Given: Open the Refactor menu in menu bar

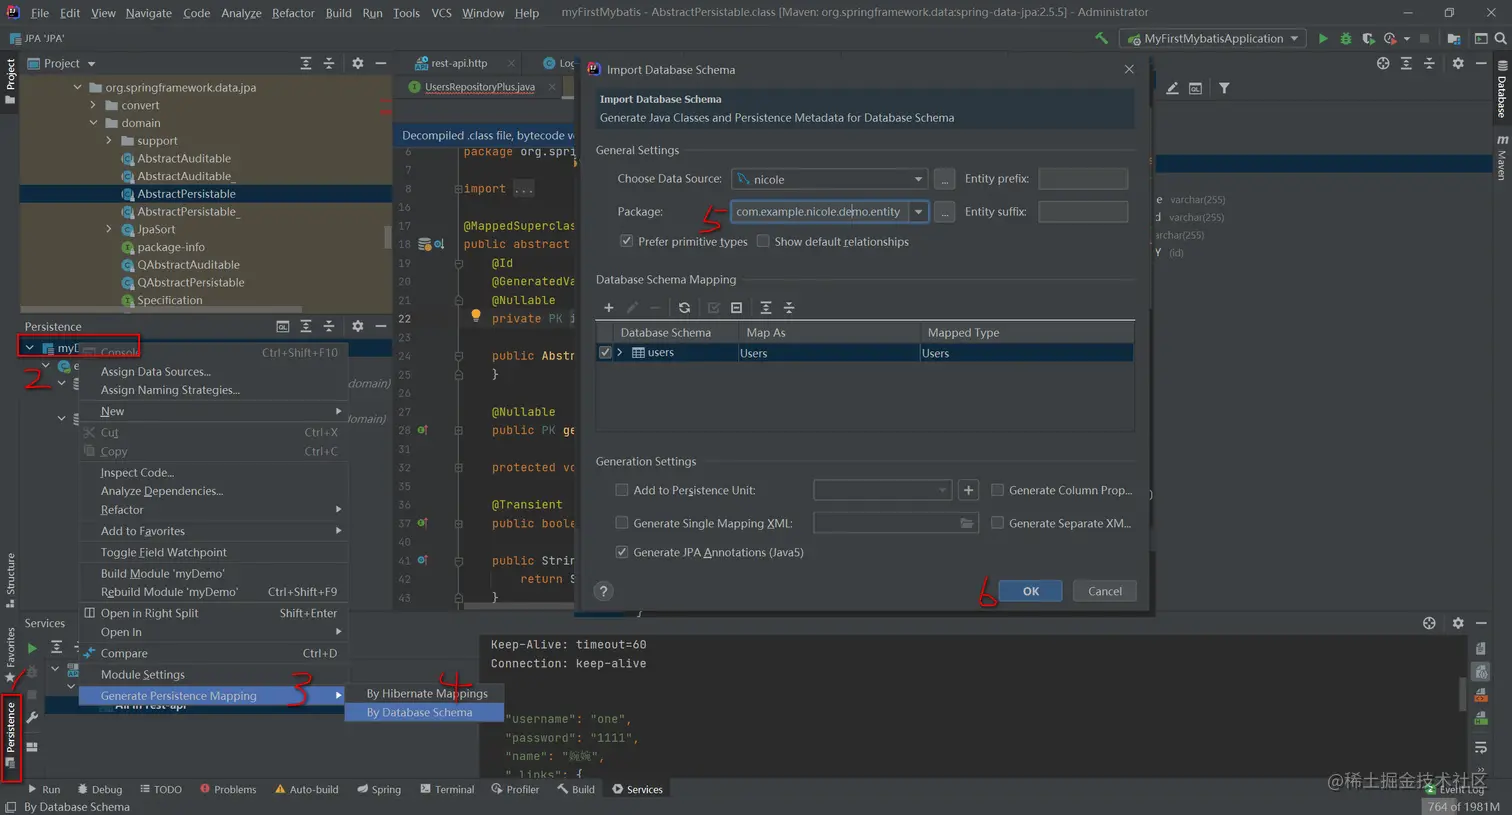Looking at the screenshot, I should 293,13.
